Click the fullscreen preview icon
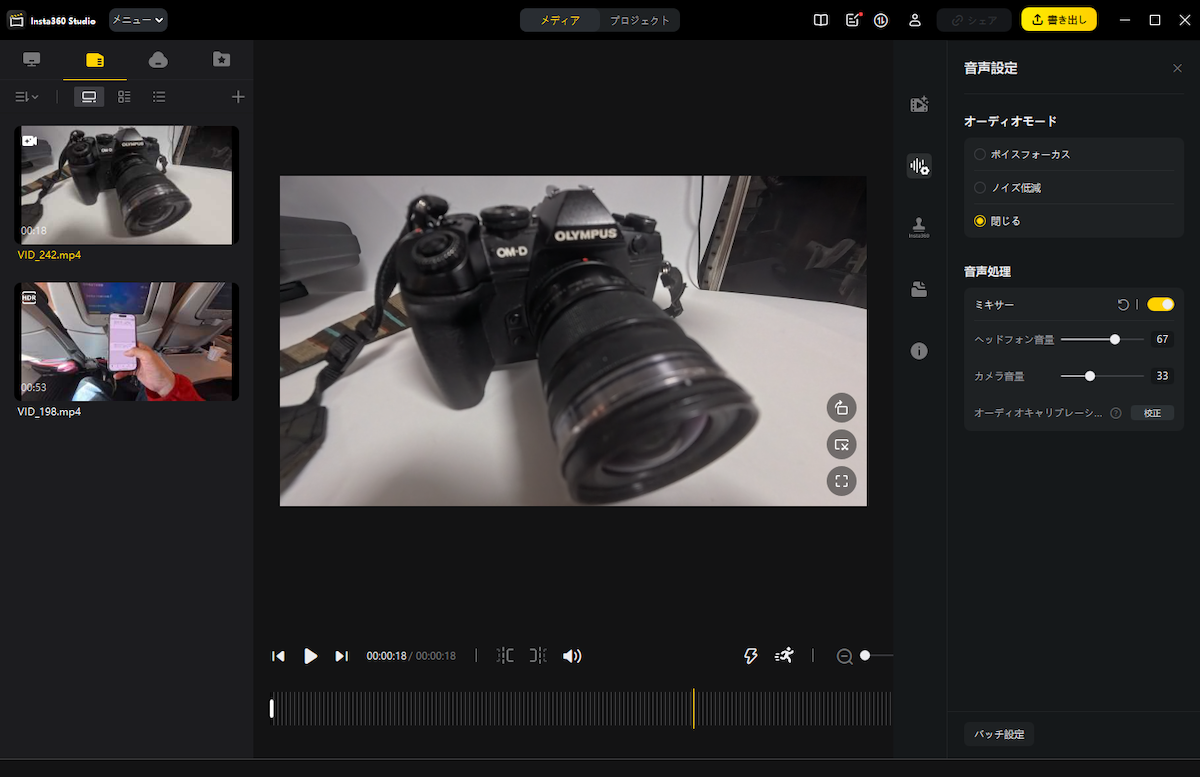1200x777 pixels. 841,481
